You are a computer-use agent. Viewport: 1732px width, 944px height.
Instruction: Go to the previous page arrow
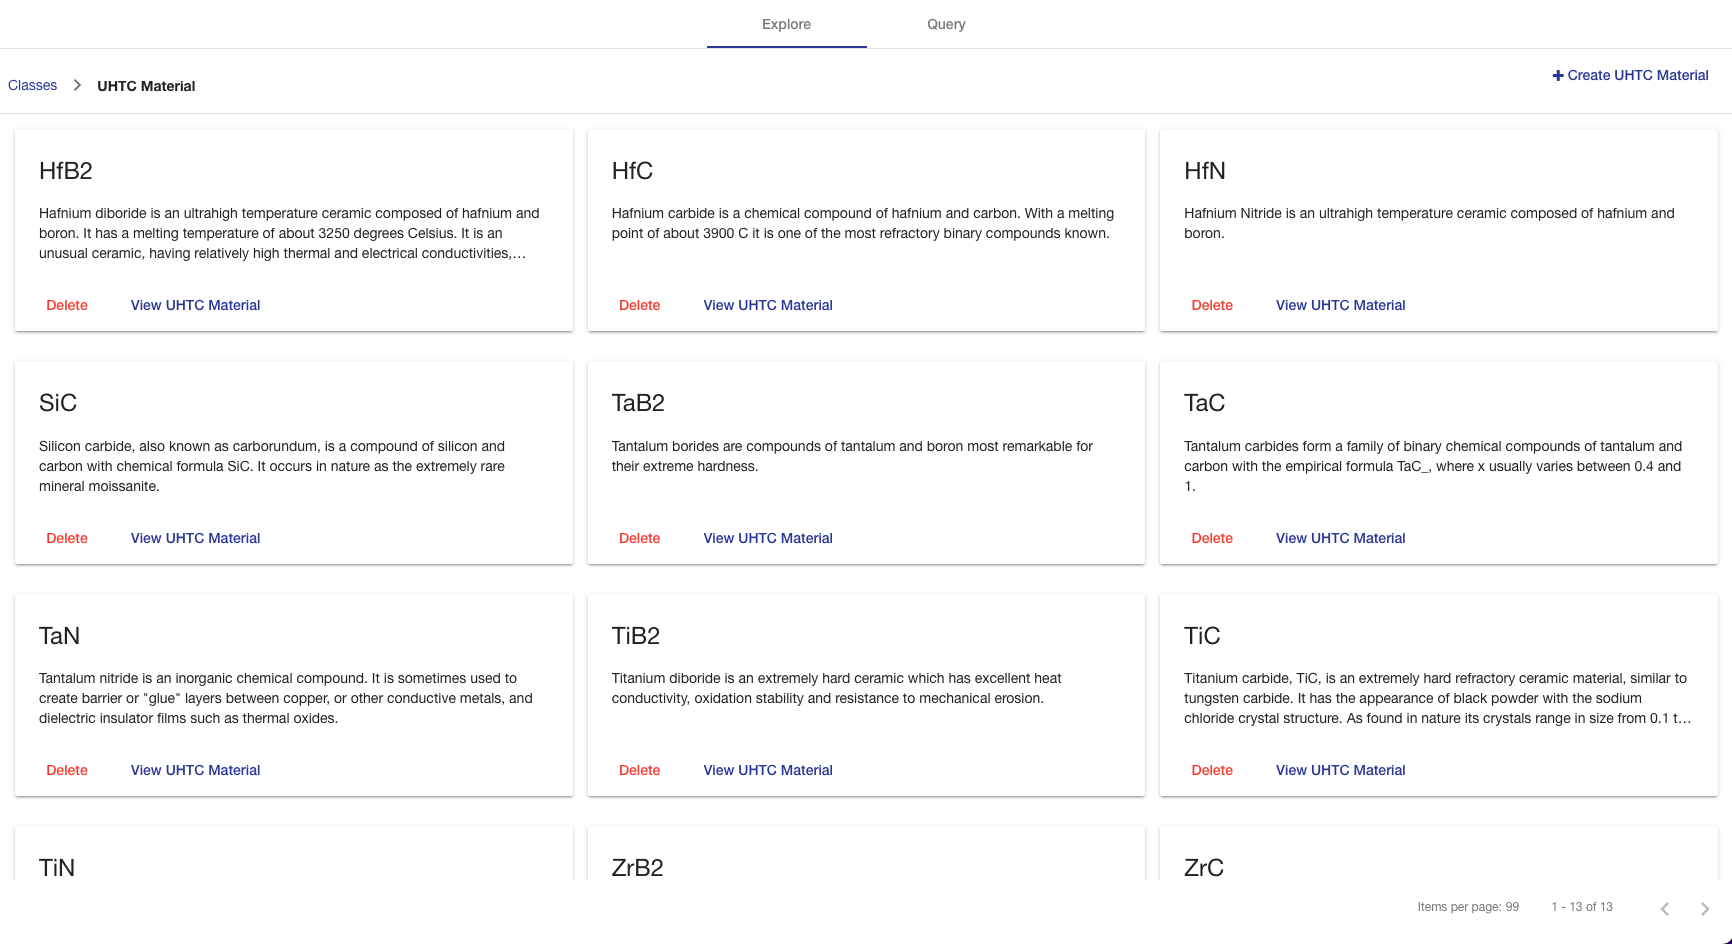pos(1665,908)
